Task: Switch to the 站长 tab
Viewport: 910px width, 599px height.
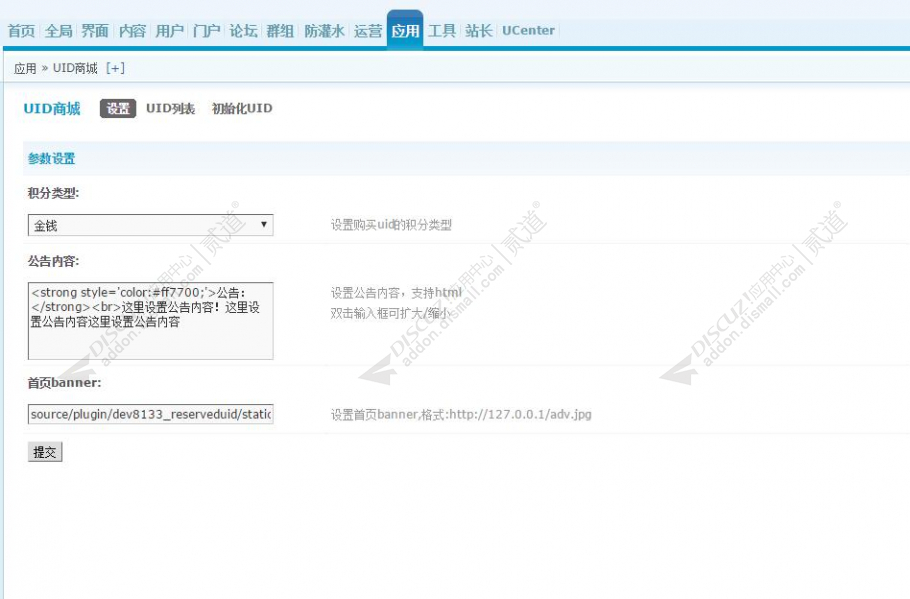Action: tap(479, 31)
